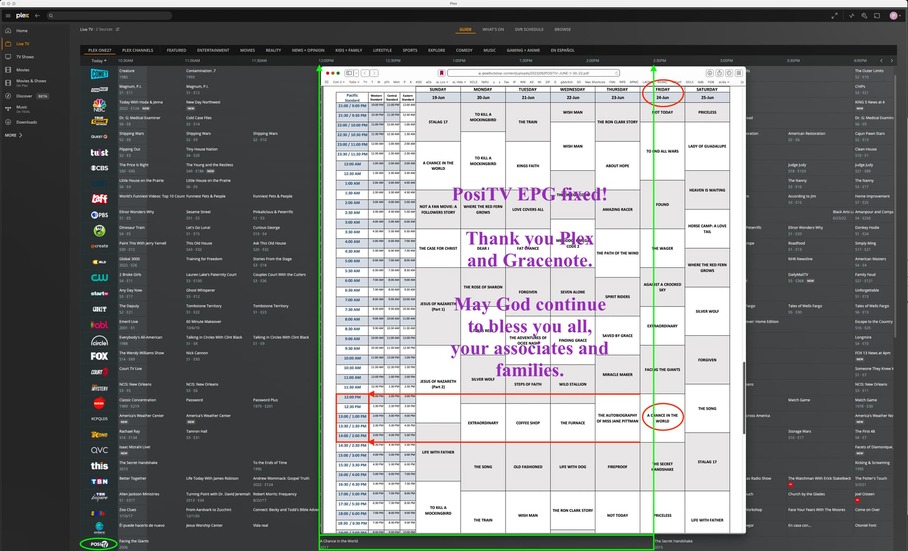Select the GAMING + ANIME guide filter
The width and height of the screenshot is (908, 551).
tap(523, 50)
